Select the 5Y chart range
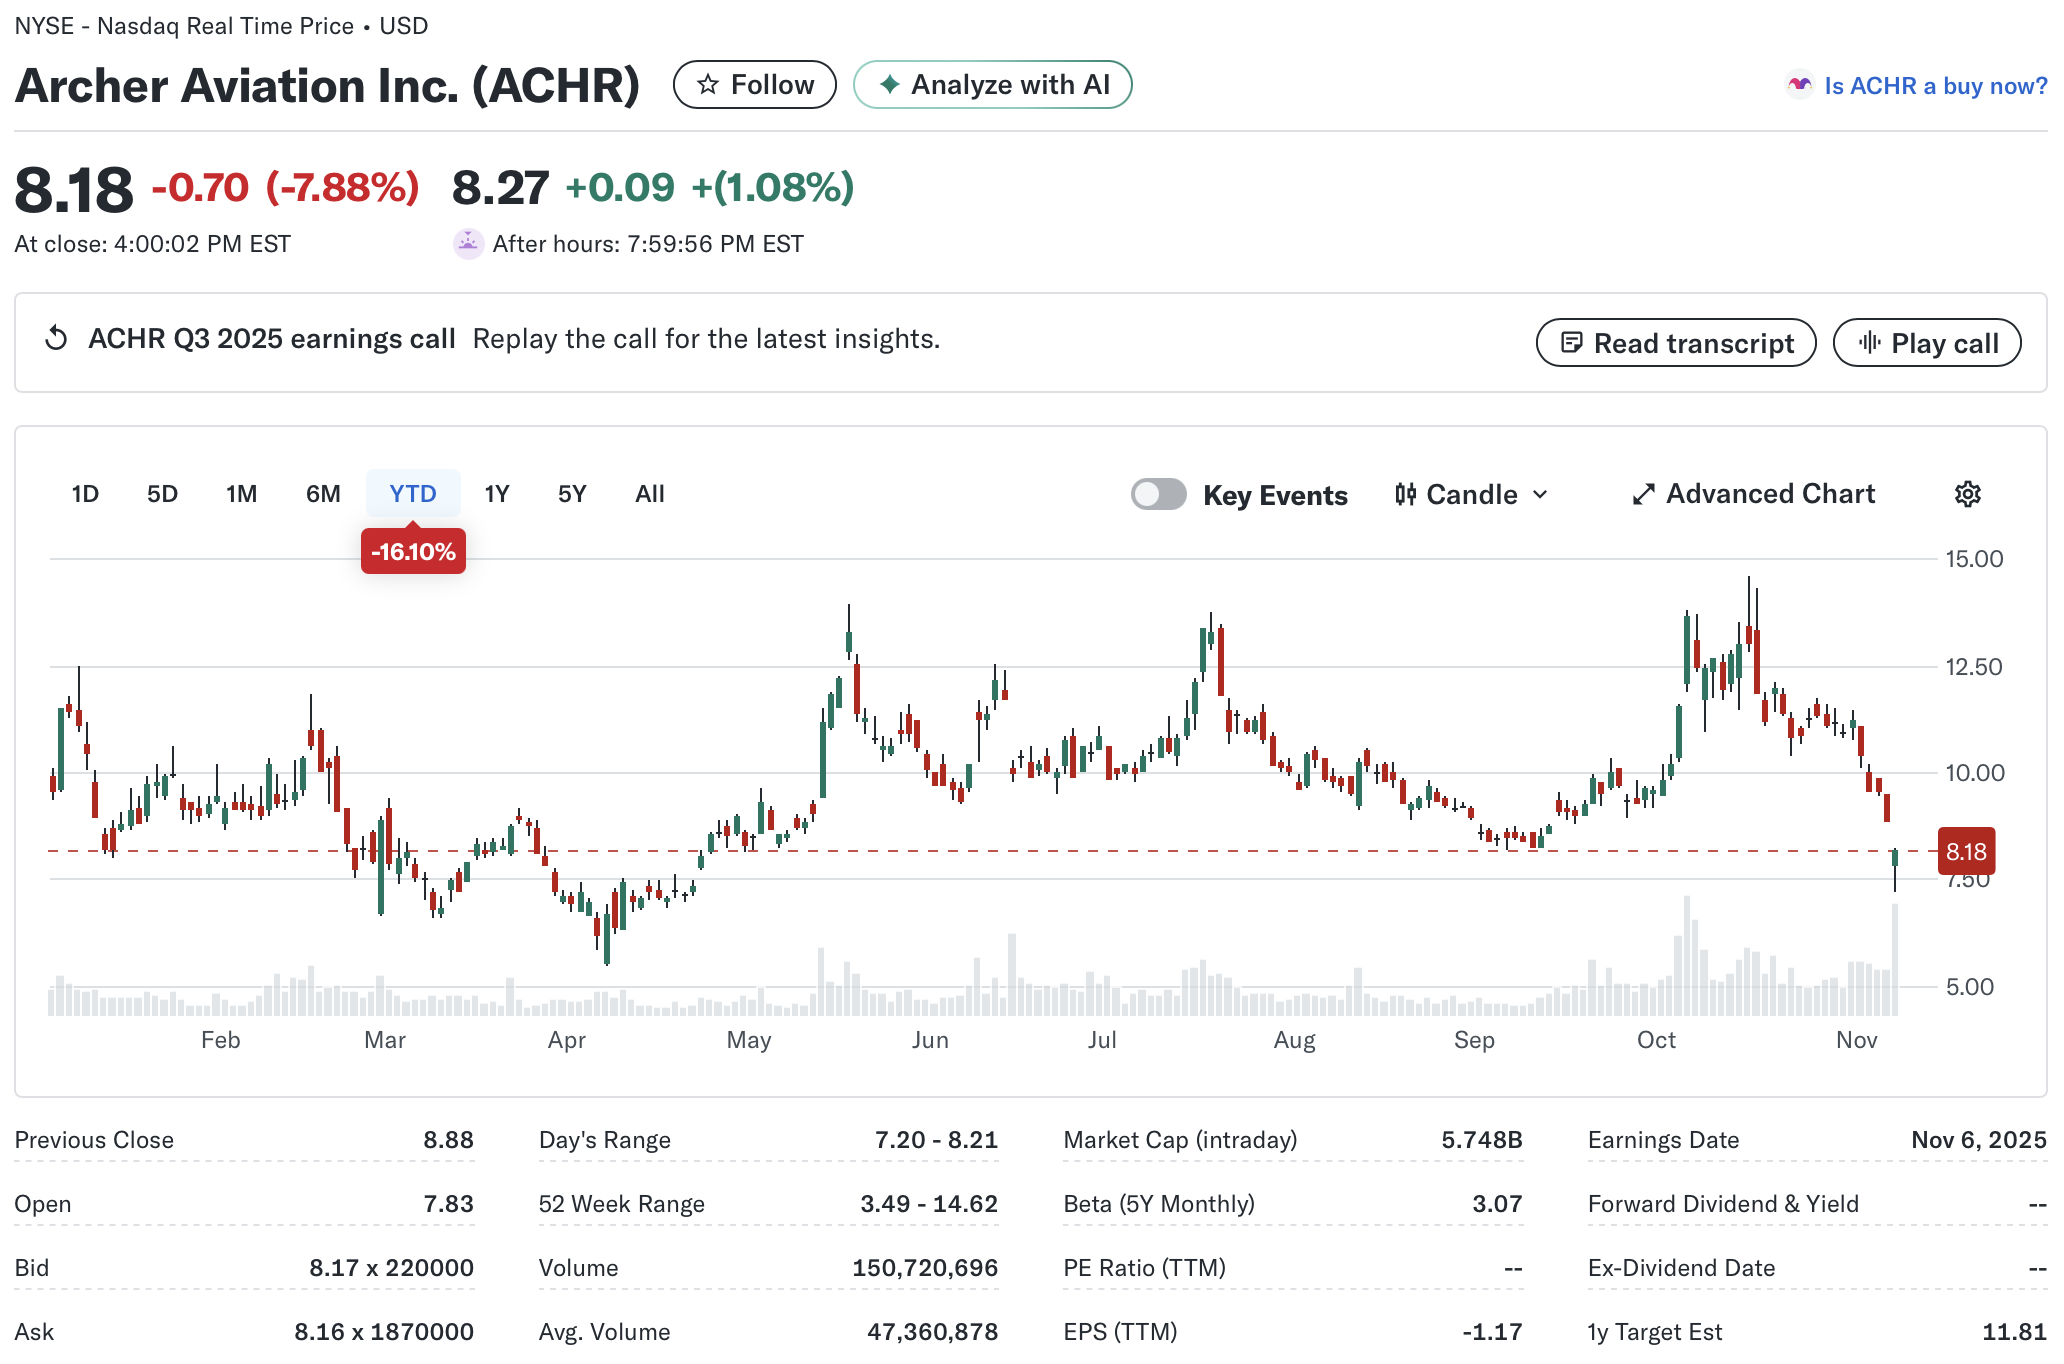Viewport: 2064px width, 1364px height. (572, 494)
